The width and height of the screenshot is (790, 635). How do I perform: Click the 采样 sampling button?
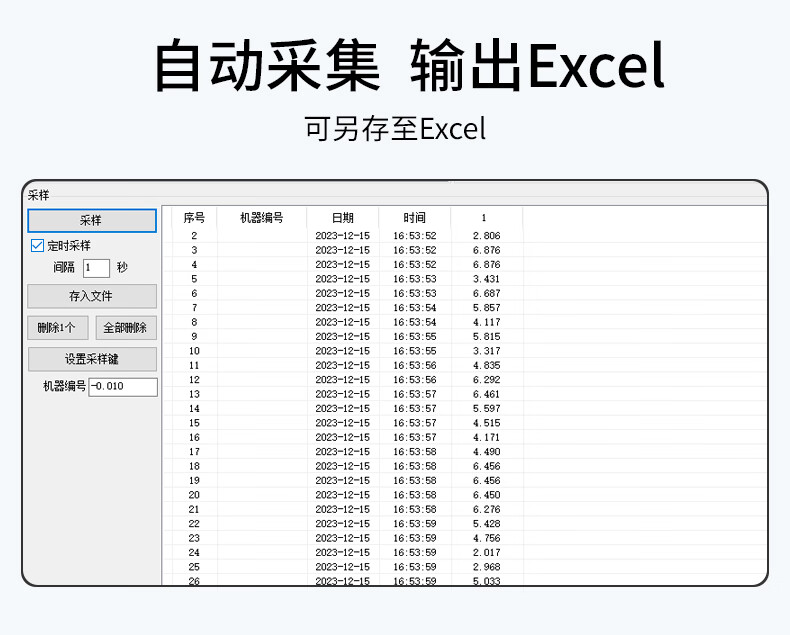point(91,220)
